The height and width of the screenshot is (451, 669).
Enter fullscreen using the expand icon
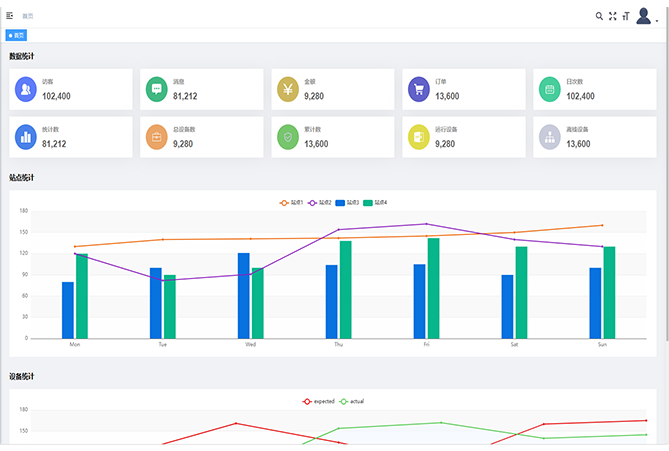[612, 16]
